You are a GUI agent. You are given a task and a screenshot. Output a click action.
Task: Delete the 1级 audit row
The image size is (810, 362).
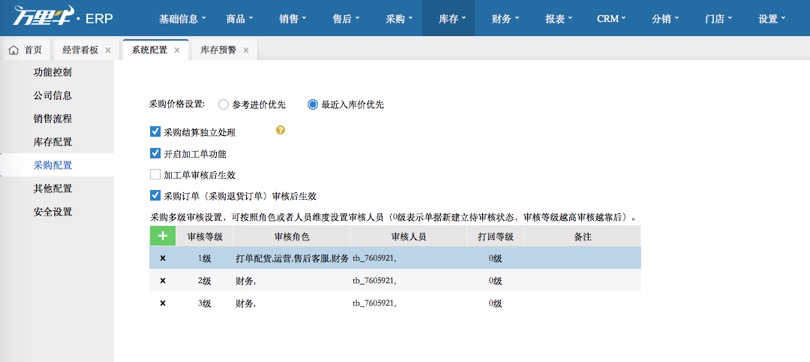click(163, 258)
